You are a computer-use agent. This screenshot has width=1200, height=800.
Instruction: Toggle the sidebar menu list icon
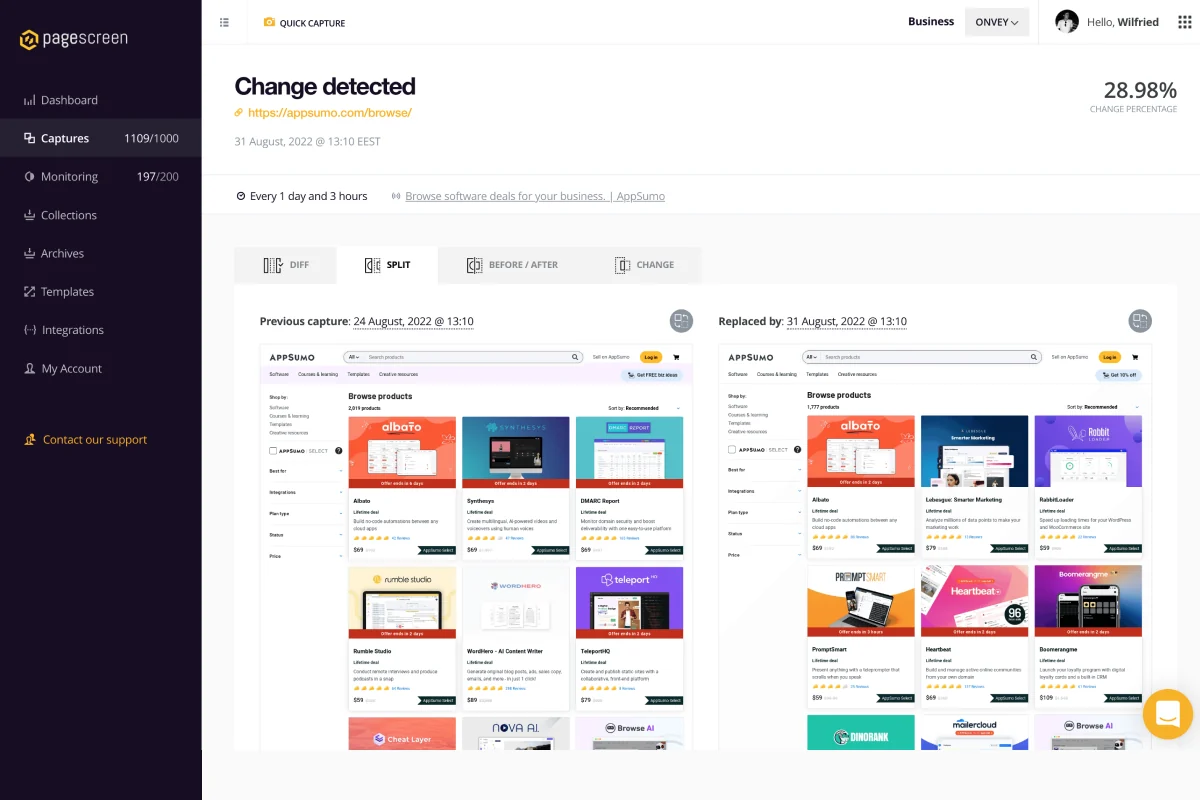(x=224, y=22)
